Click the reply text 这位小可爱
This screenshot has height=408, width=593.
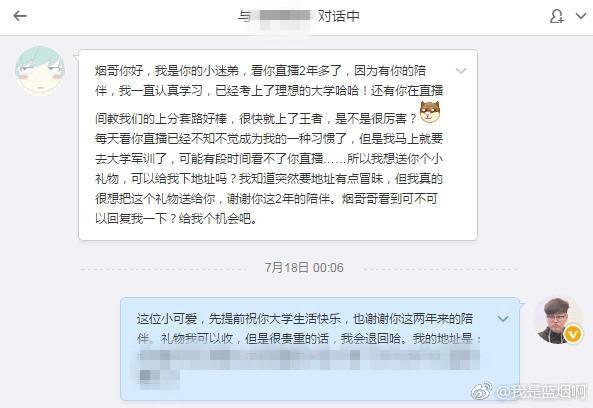click(167, 319)
